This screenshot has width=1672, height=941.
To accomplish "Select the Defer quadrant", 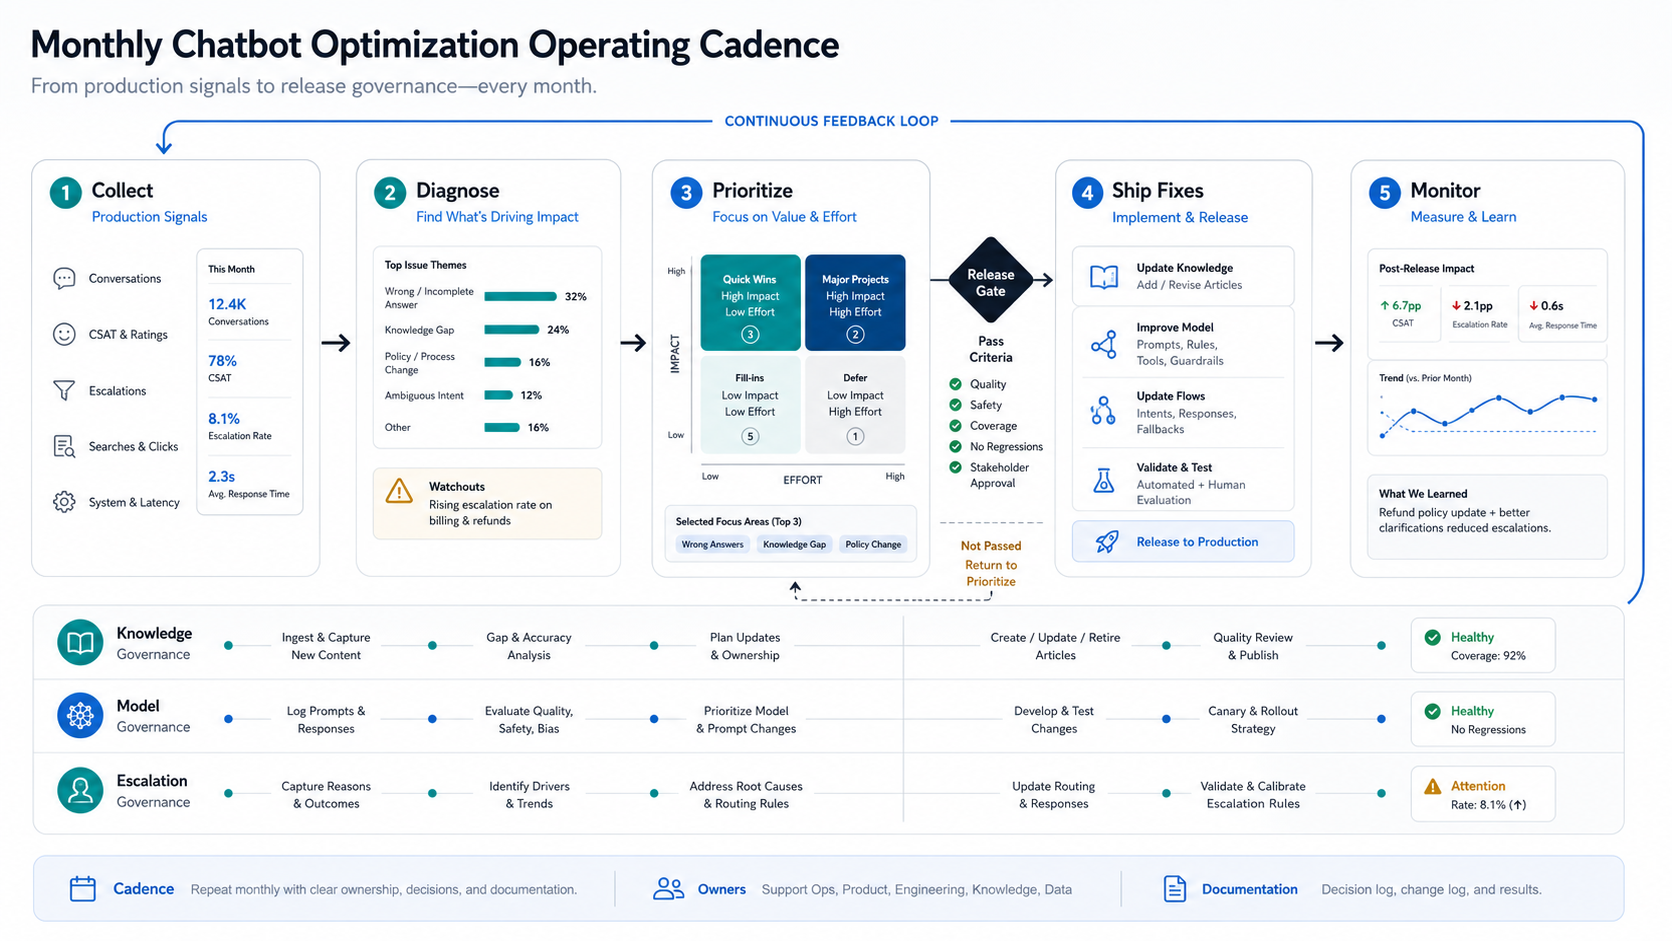I will [855, 405].
